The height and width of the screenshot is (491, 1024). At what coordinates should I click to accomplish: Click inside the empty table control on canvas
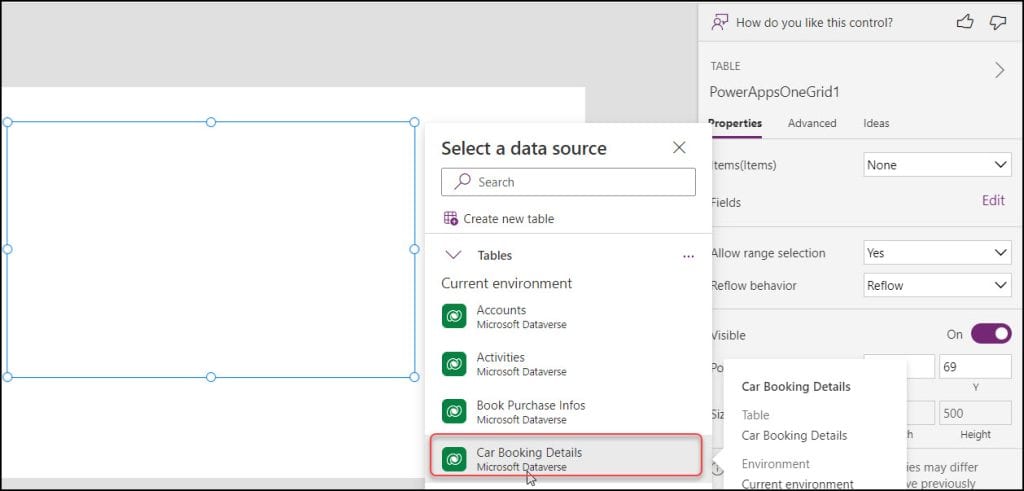pos(211,249)
